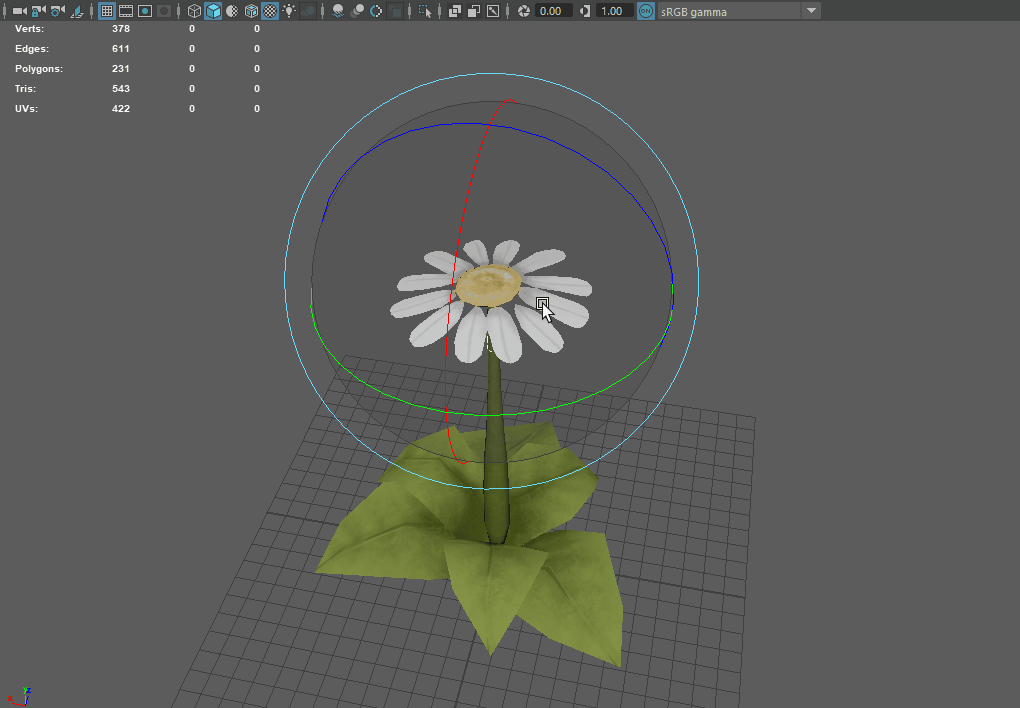Click the Use Default Material icon
Screen dimensions: 1020x708
pyautogui.click(x=232, y=11)
